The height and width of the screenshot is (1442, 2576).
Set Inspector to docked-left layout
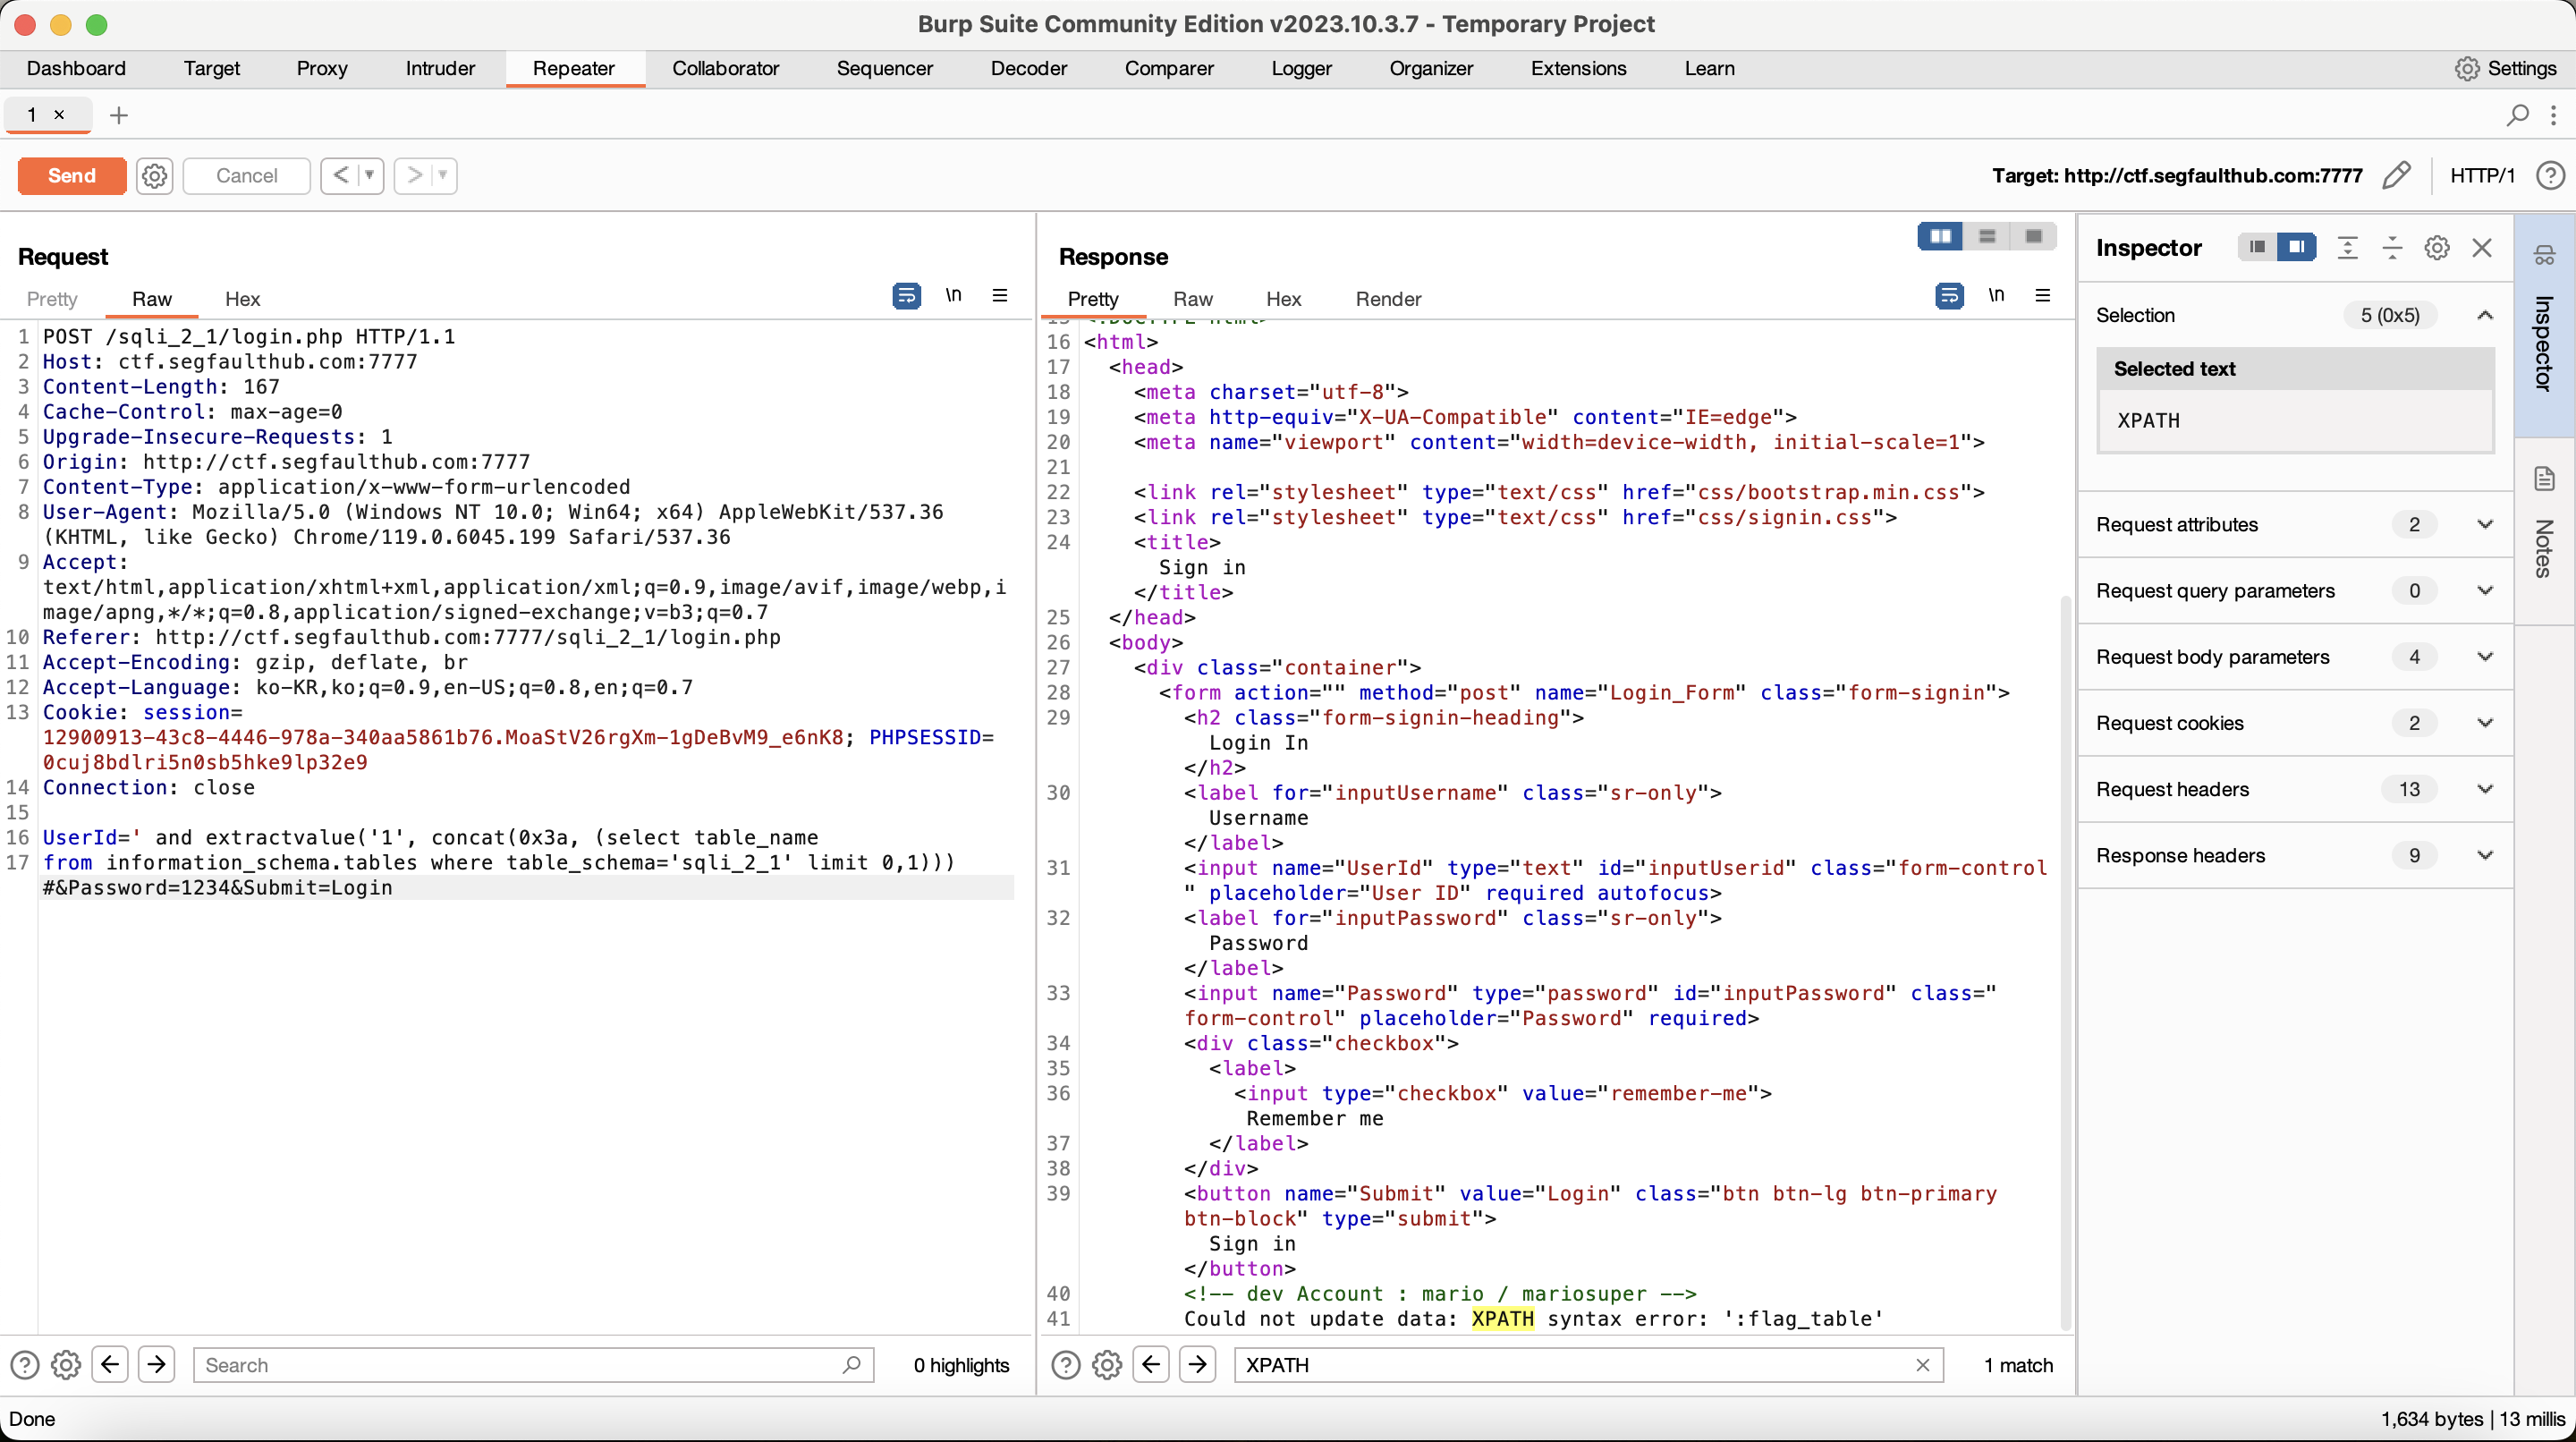point(2257,247)
